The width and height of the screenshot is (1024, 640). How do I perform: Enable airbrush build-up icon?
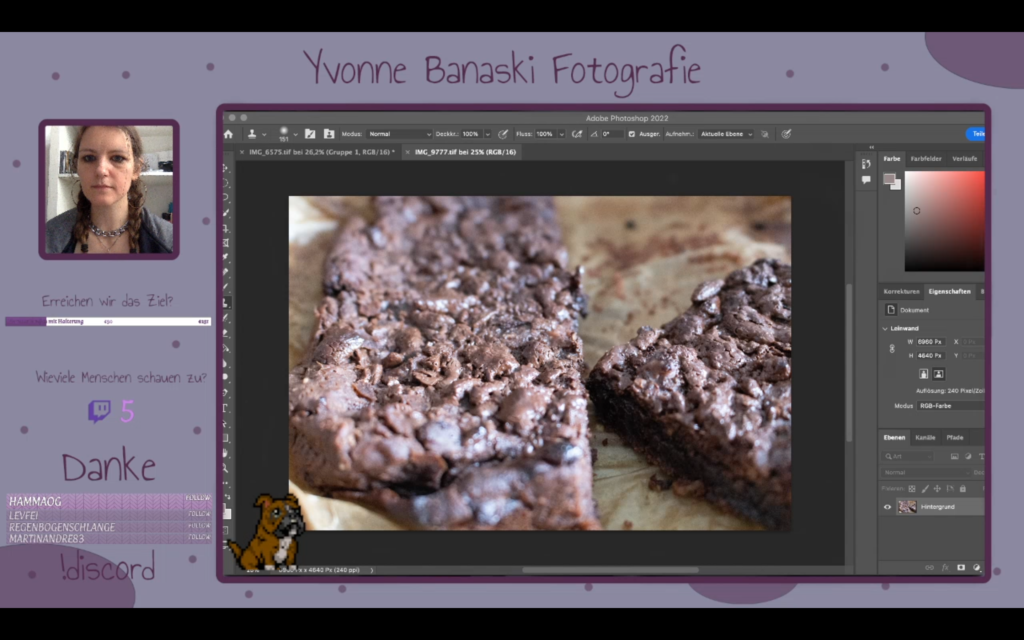pos(577,134)
